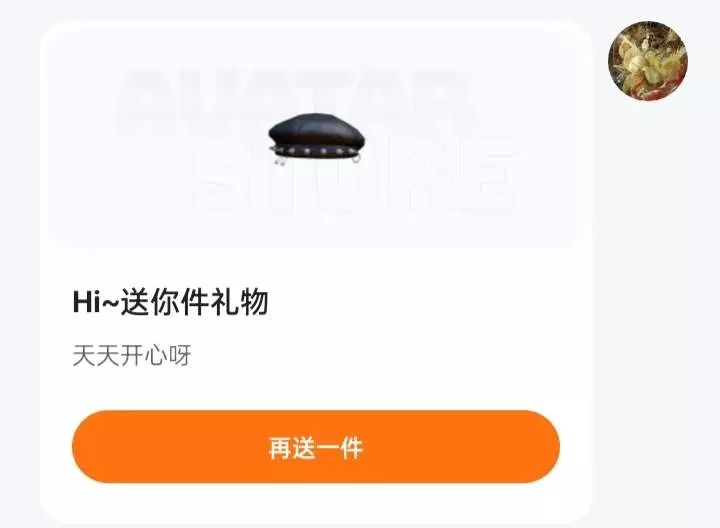Viewport: 720px width, 528px height.
Task: Open the Hi~送你件礼物 gift title
Action: pos(170,302)
